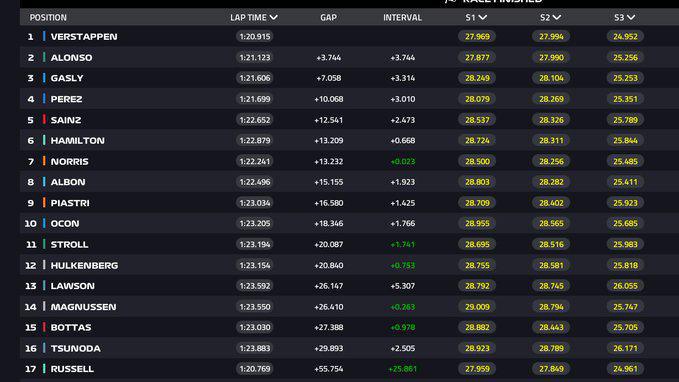Select HULKENBERG driver name
Screen dimensions: 679x382
click(x=84, y=265)
